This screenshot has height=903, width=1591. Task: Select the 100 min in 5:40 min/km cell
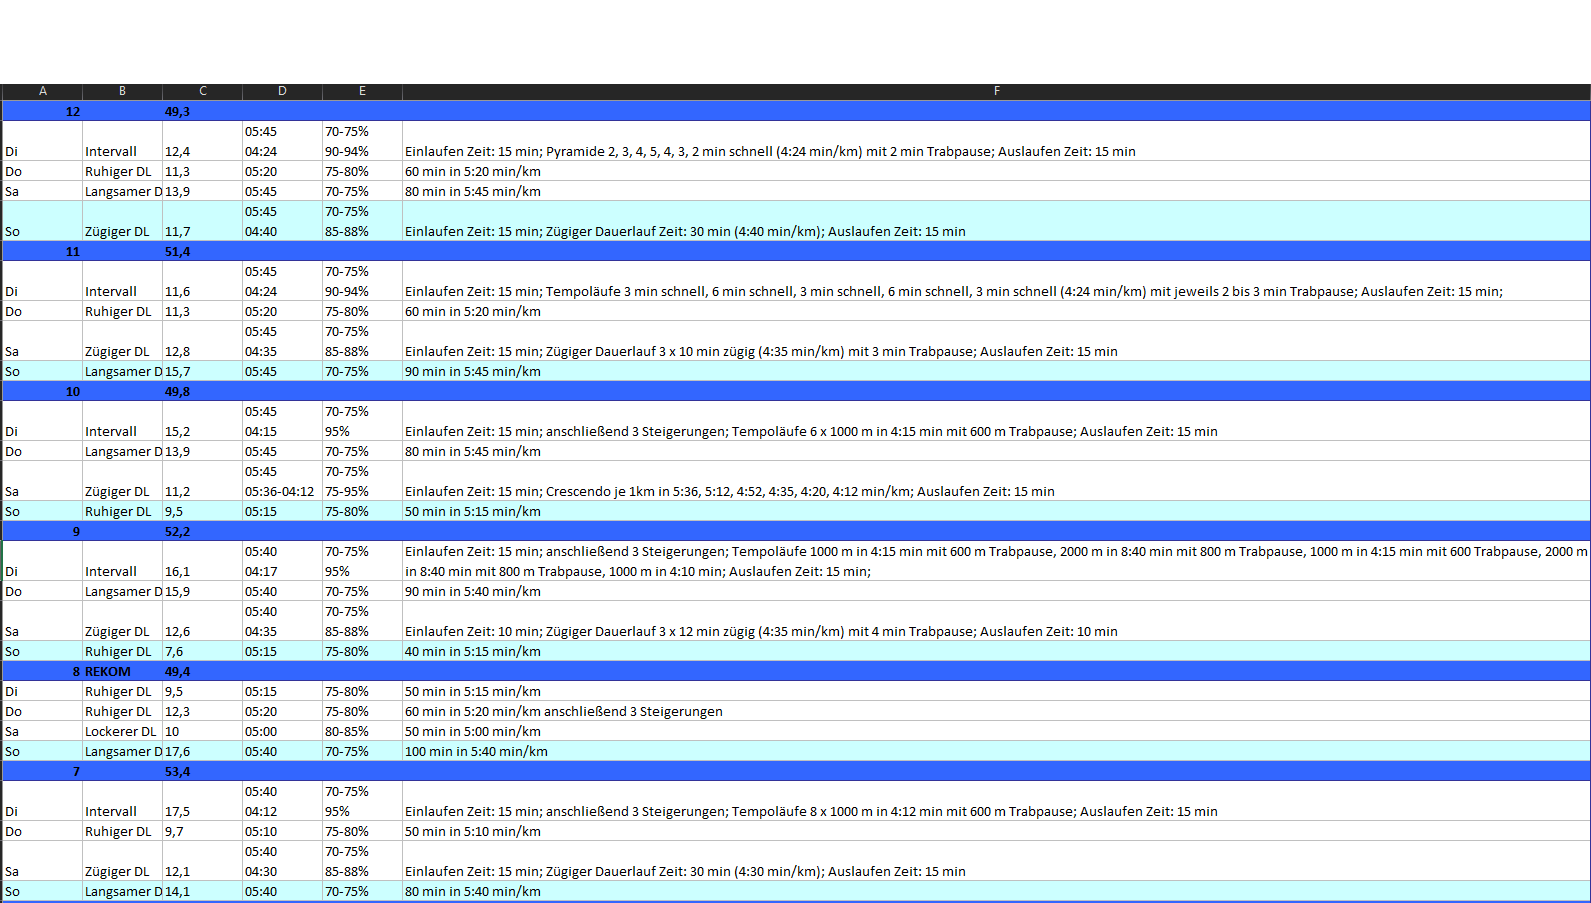click(x=476, y=751)
